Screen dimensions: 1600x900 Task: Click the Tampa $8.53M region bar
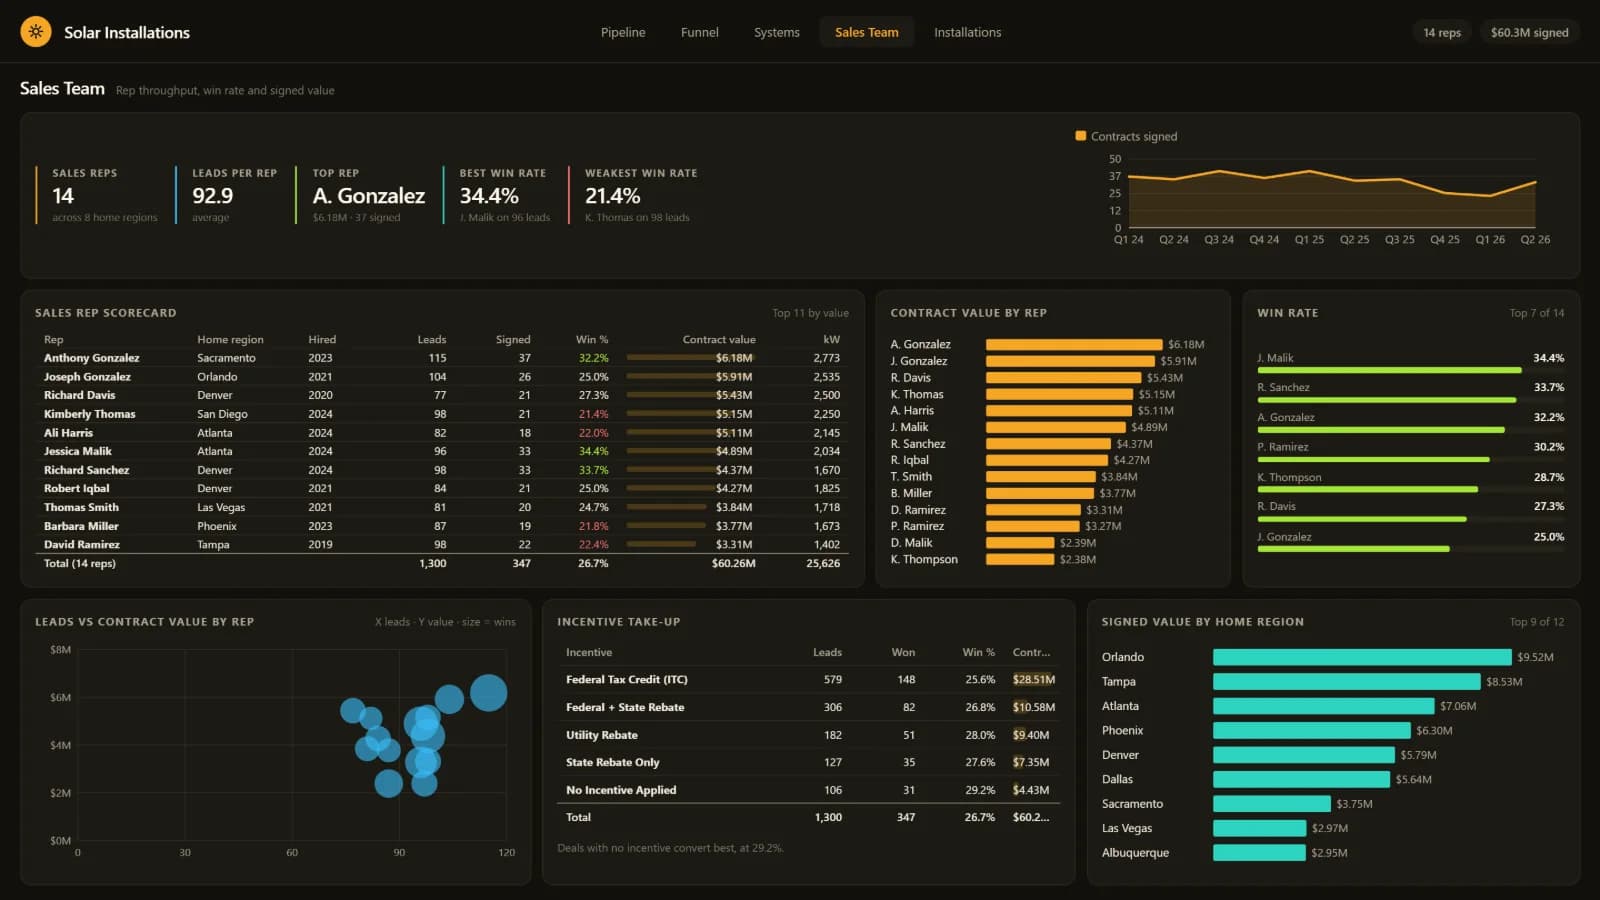click(x=1346, y=682)
